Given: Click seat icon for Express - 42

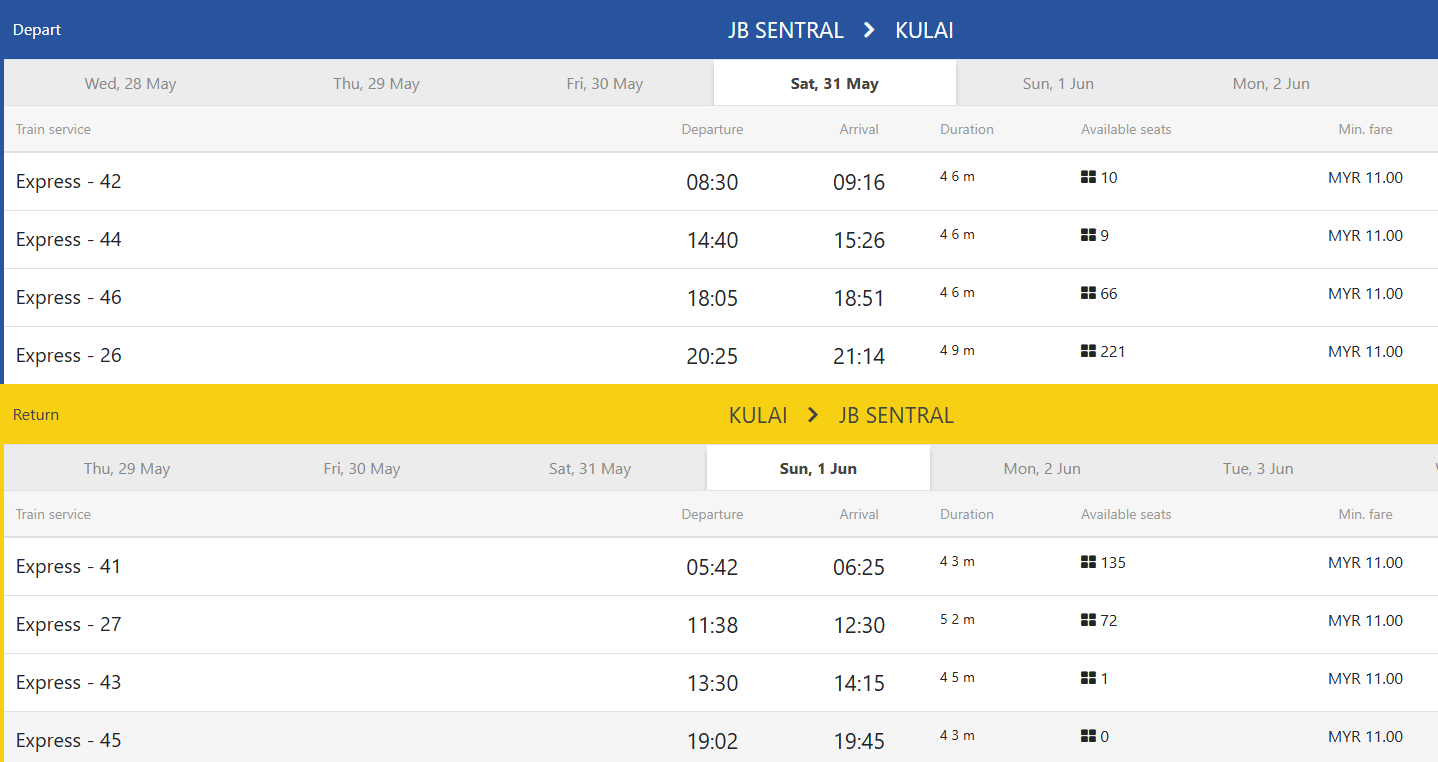Looking at the screenshot, I should point(1089,178).
